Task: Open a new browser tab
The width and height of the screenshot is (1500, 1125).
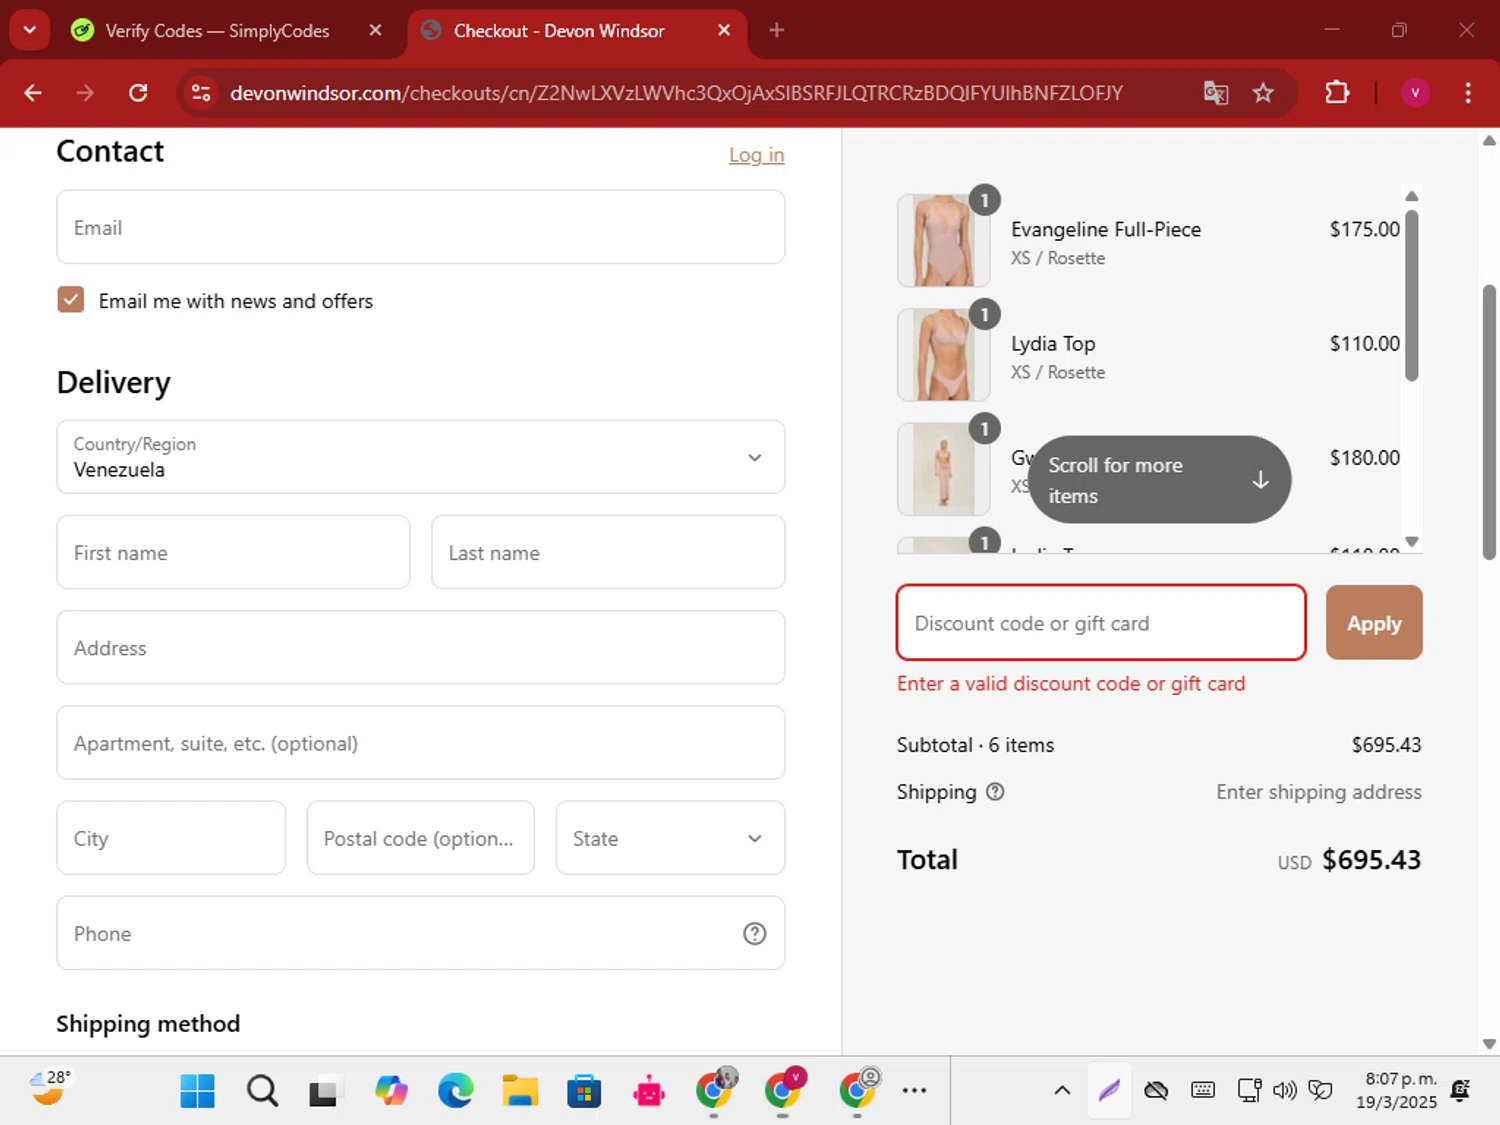Action: click(x=776, y=31)
